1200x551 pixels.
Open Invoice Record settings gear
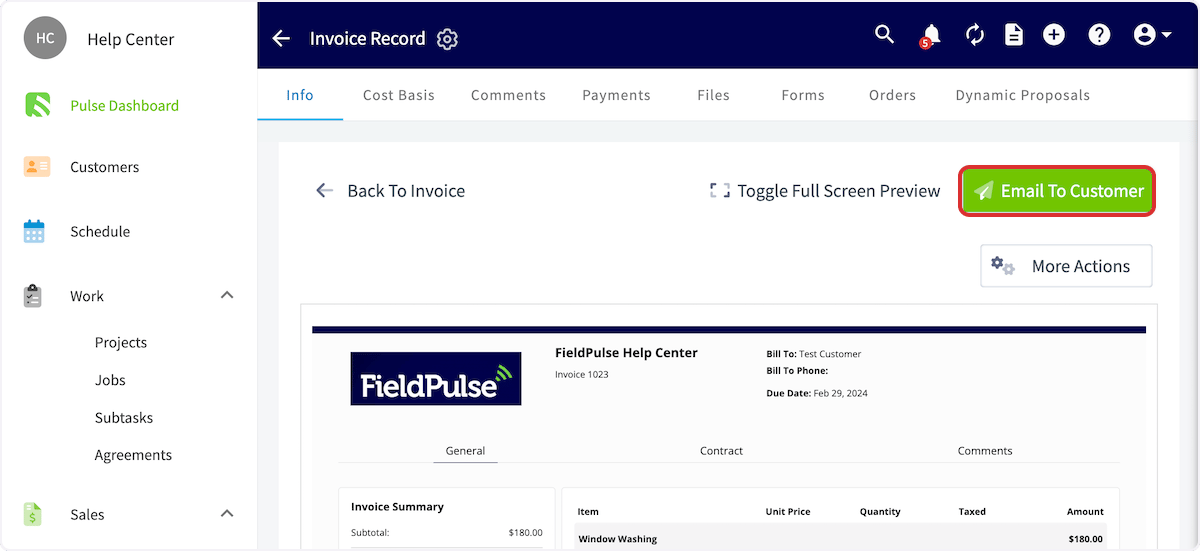(447, 39)
